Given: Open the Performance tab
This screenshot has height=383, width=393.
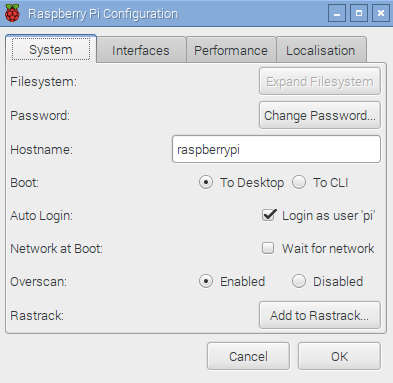Looking at the screenshot, I should [x=231, y=50].
